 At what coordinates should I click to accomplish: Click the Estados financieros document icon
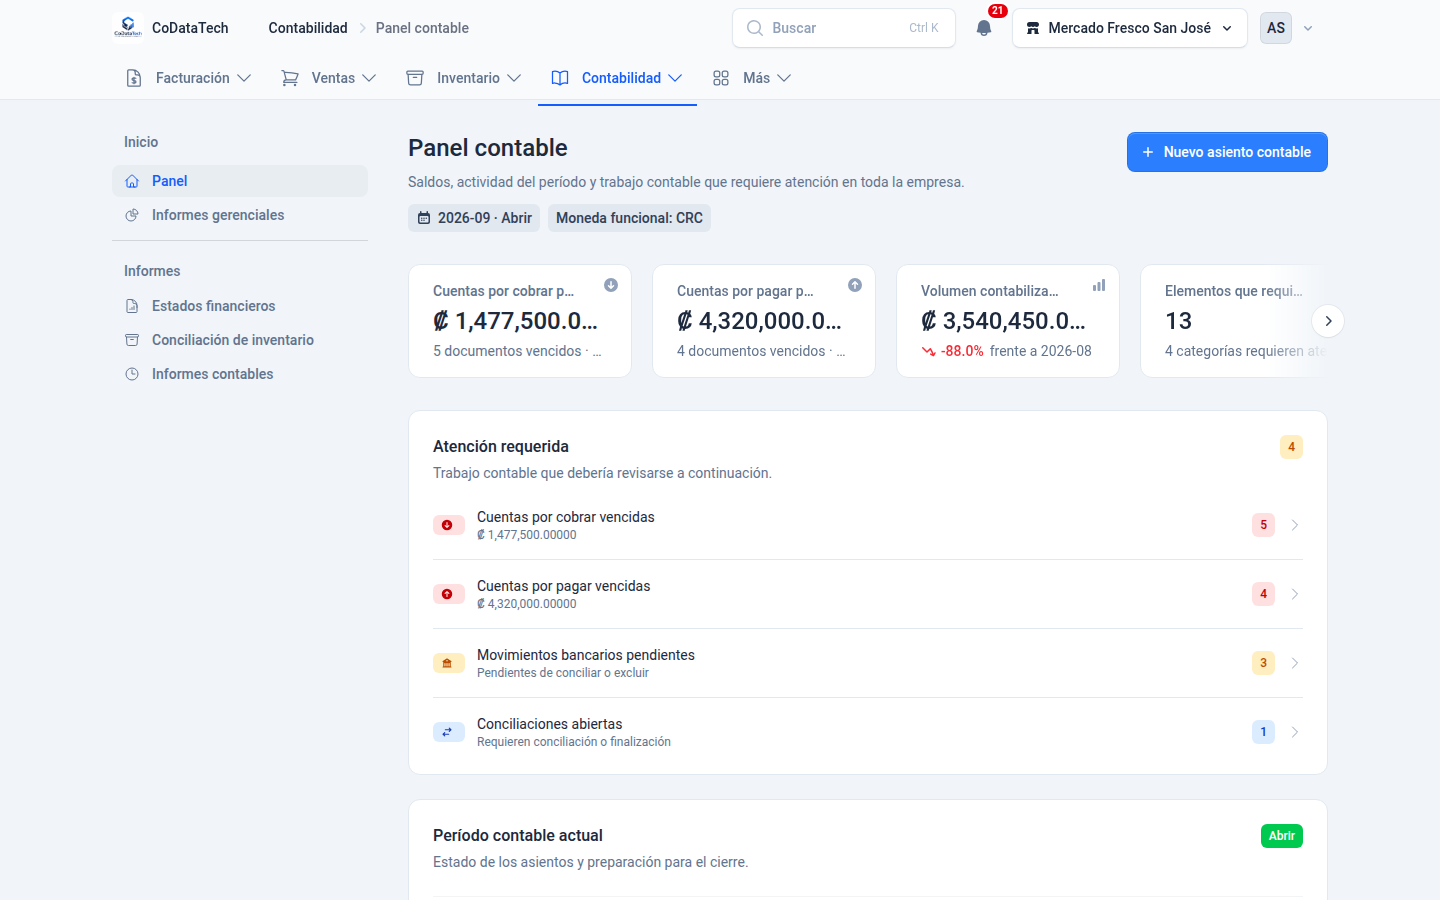[132, 306]
